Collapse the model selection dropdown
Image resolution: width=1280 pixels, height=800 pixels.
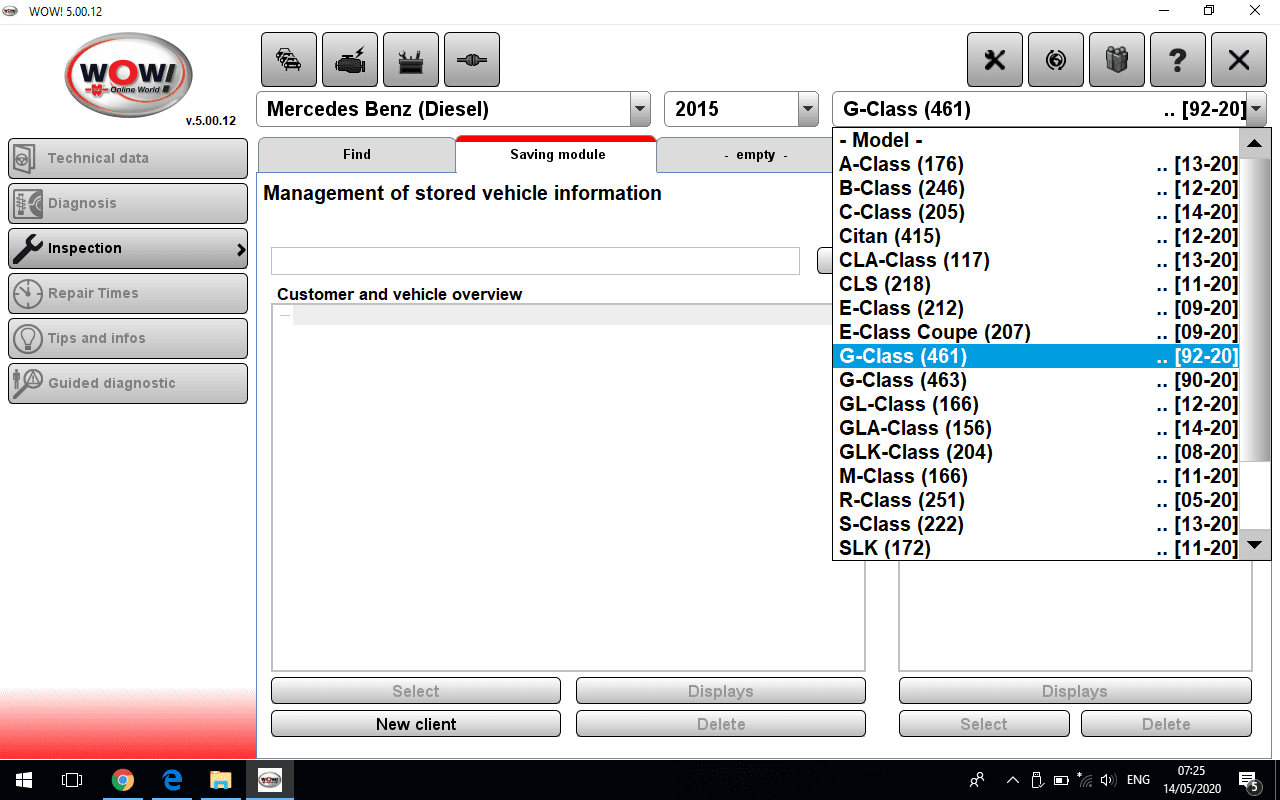pyautogui.click(x=1254, y=109)
